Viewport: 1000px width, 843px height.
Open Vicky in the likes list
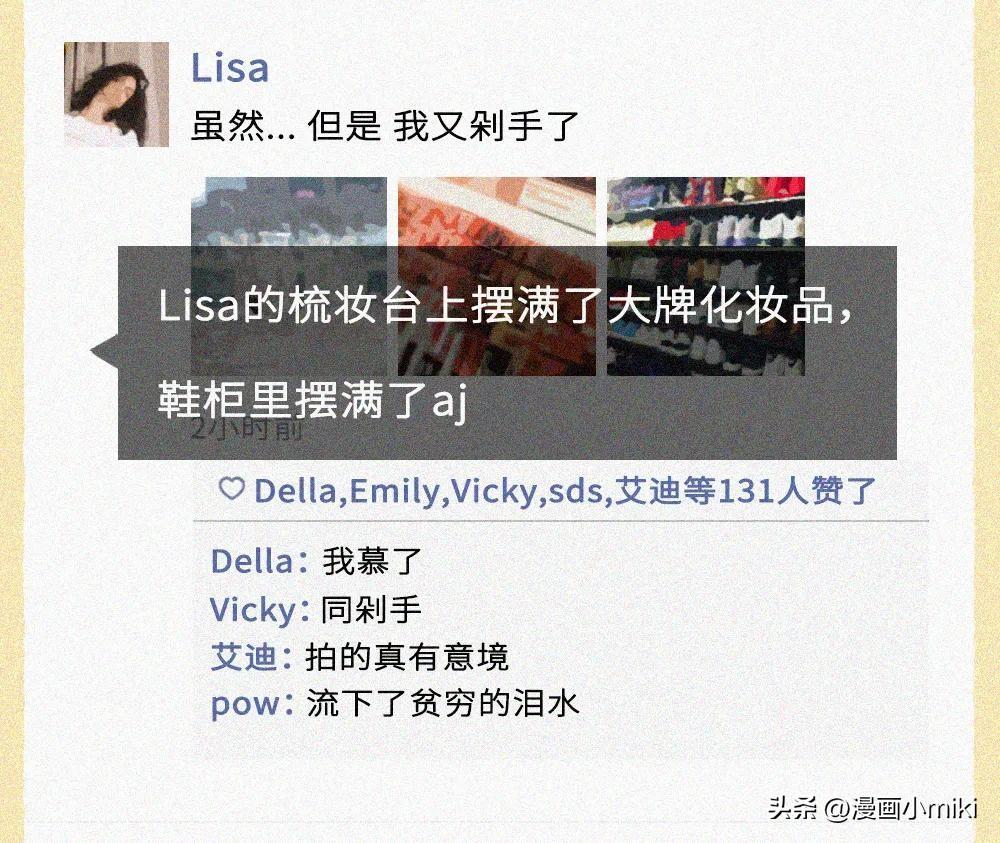point(495,491)
